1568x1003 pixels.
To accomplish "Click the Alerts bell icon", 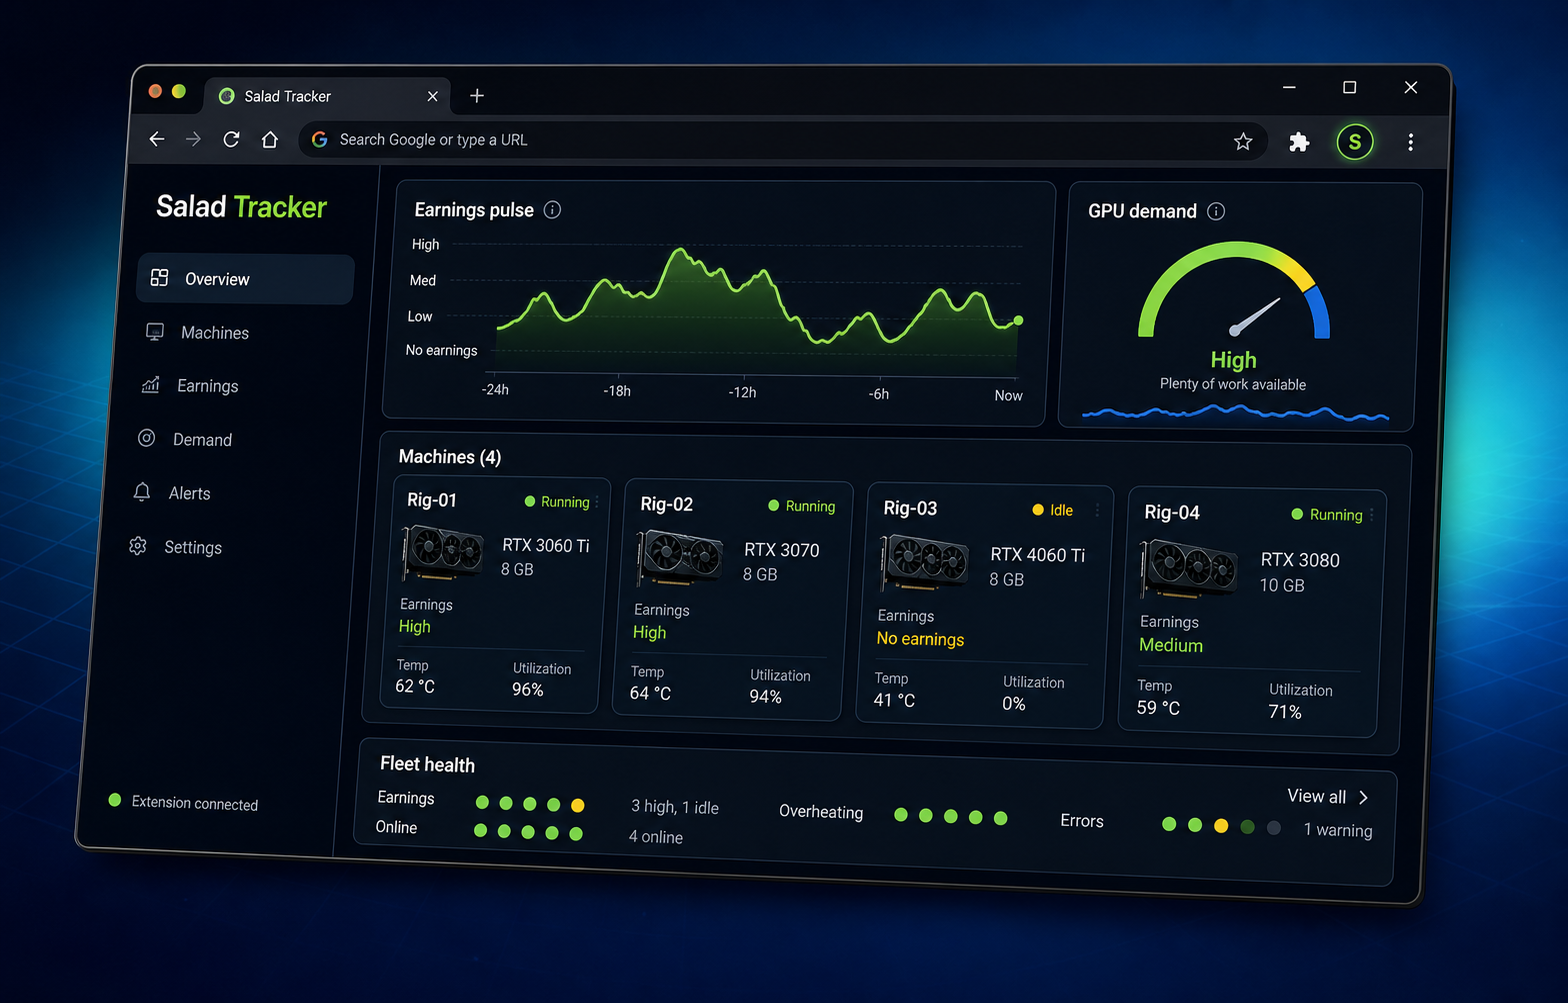I will tap(142, 492).
